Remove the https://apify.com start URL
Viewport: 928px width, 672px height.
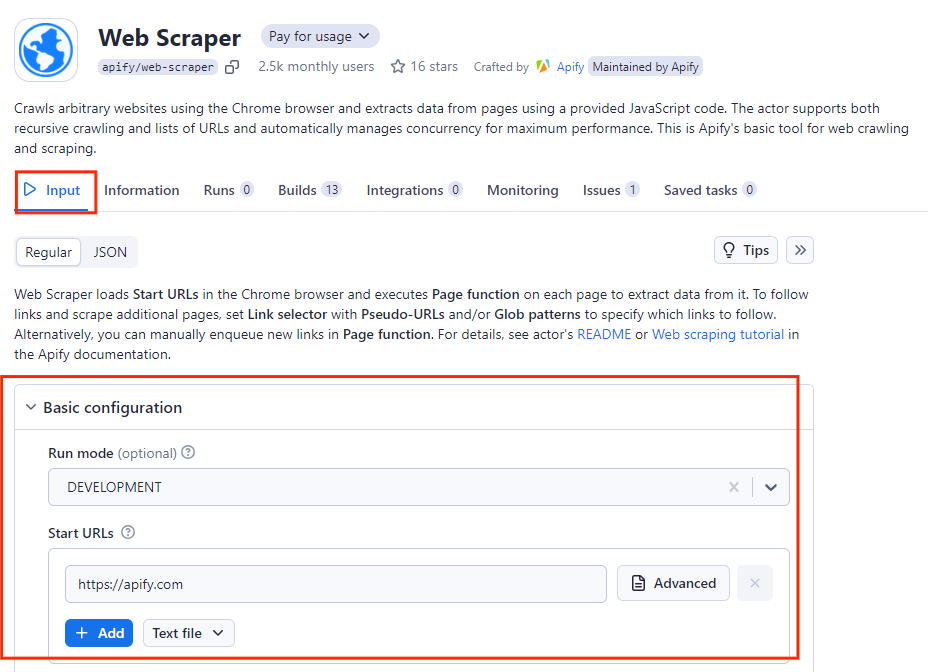pyautogui.click(x=755, y=583)
